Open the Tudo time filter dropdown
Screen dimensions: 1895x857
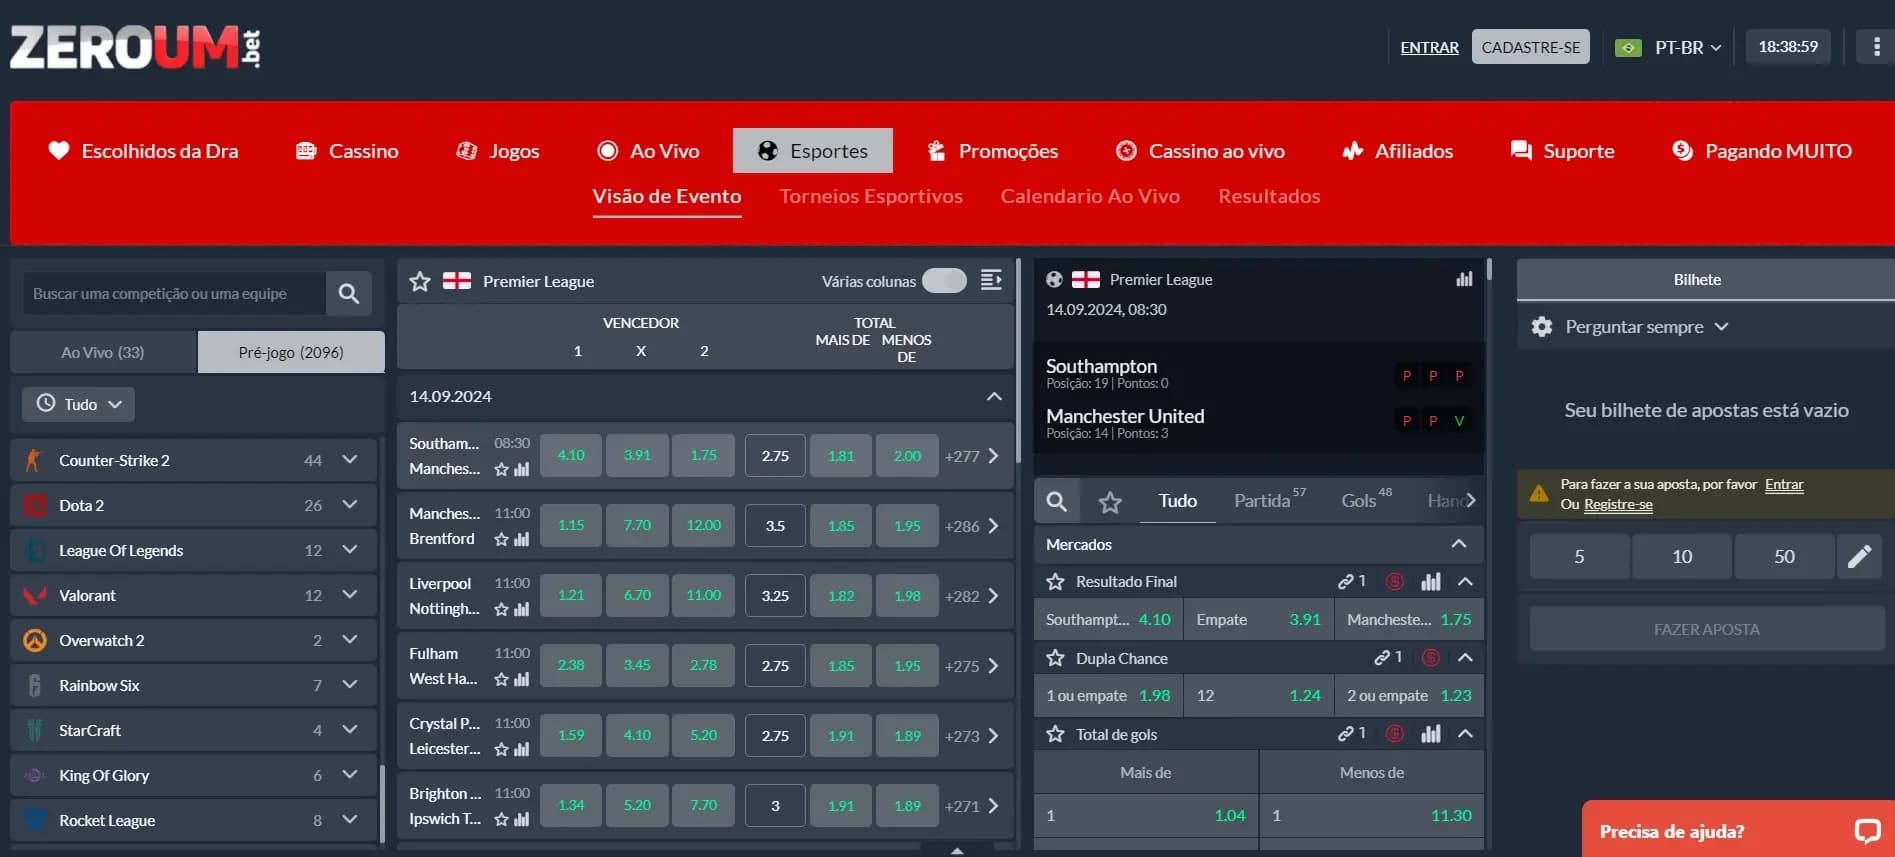[79, 404]
